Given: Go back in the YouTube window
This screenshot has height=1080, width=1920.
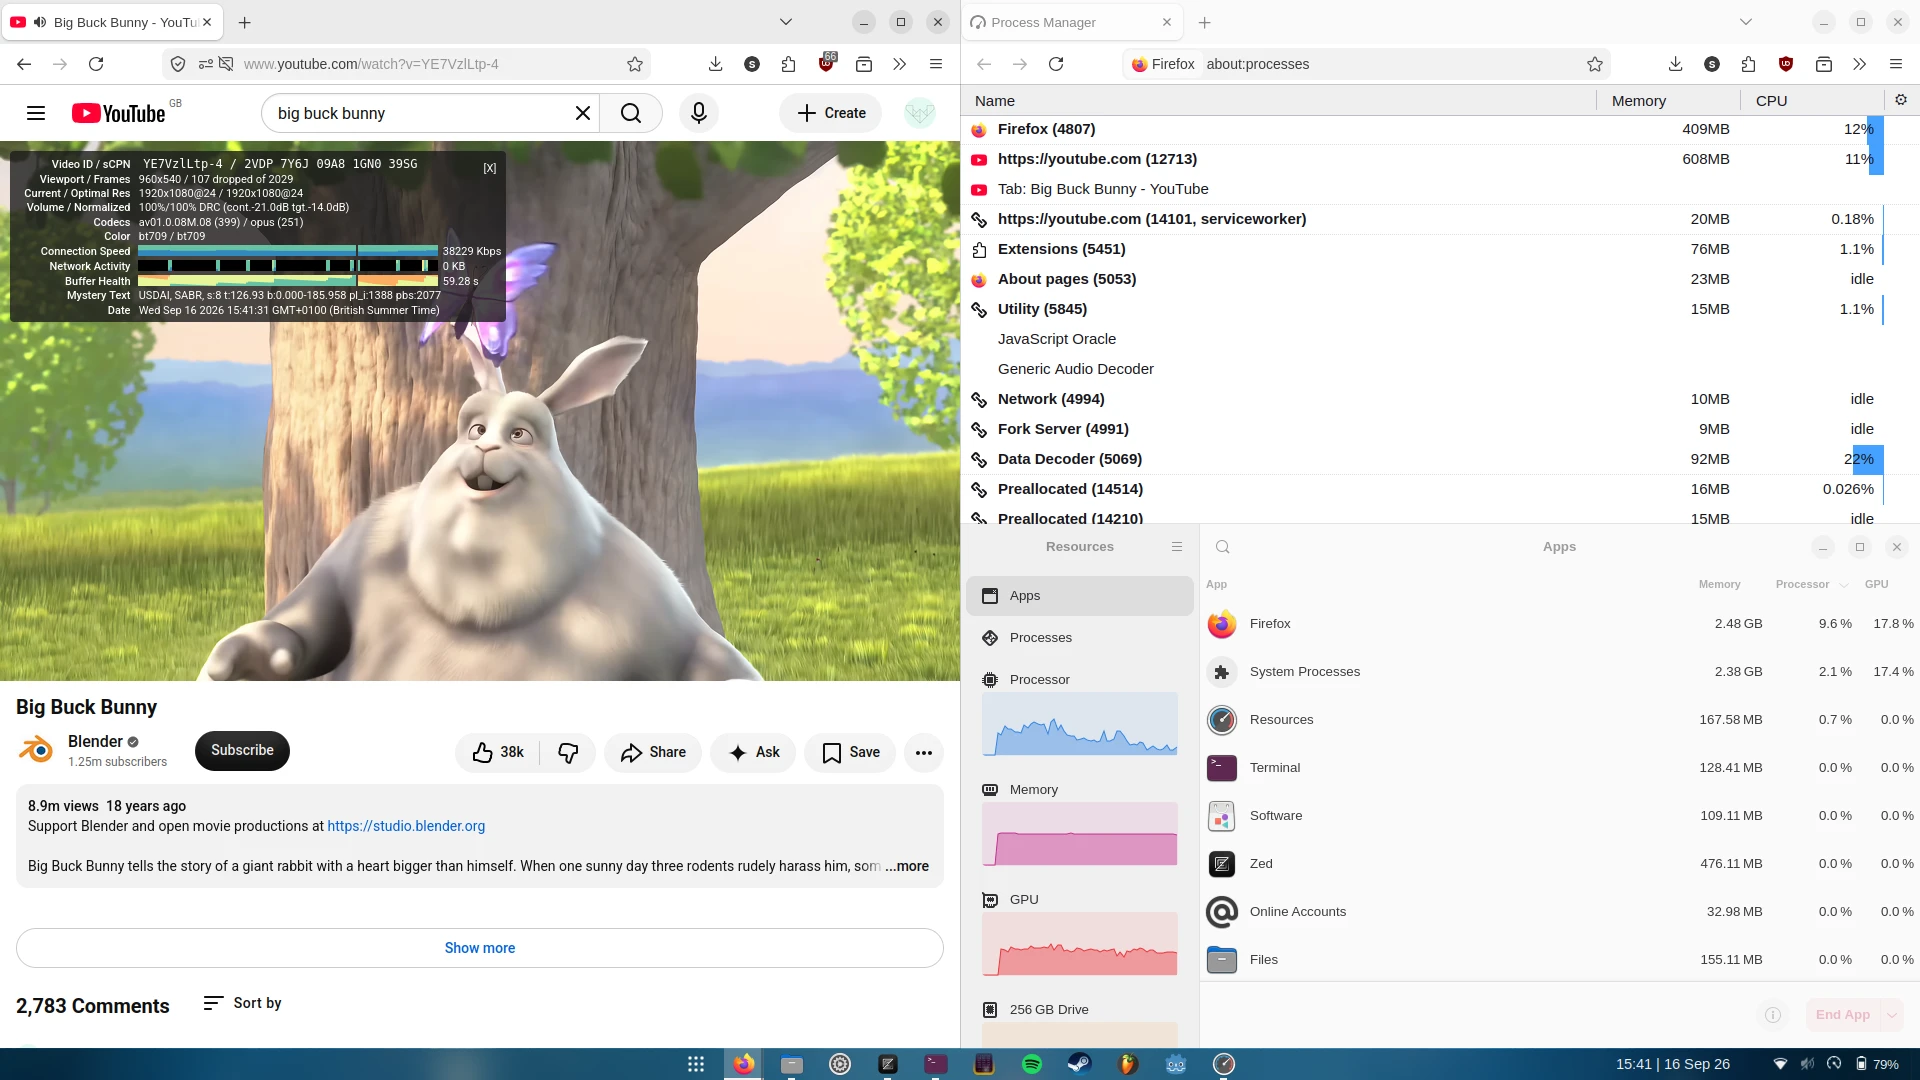Looking at the screenshot, I should pos(24,64).
